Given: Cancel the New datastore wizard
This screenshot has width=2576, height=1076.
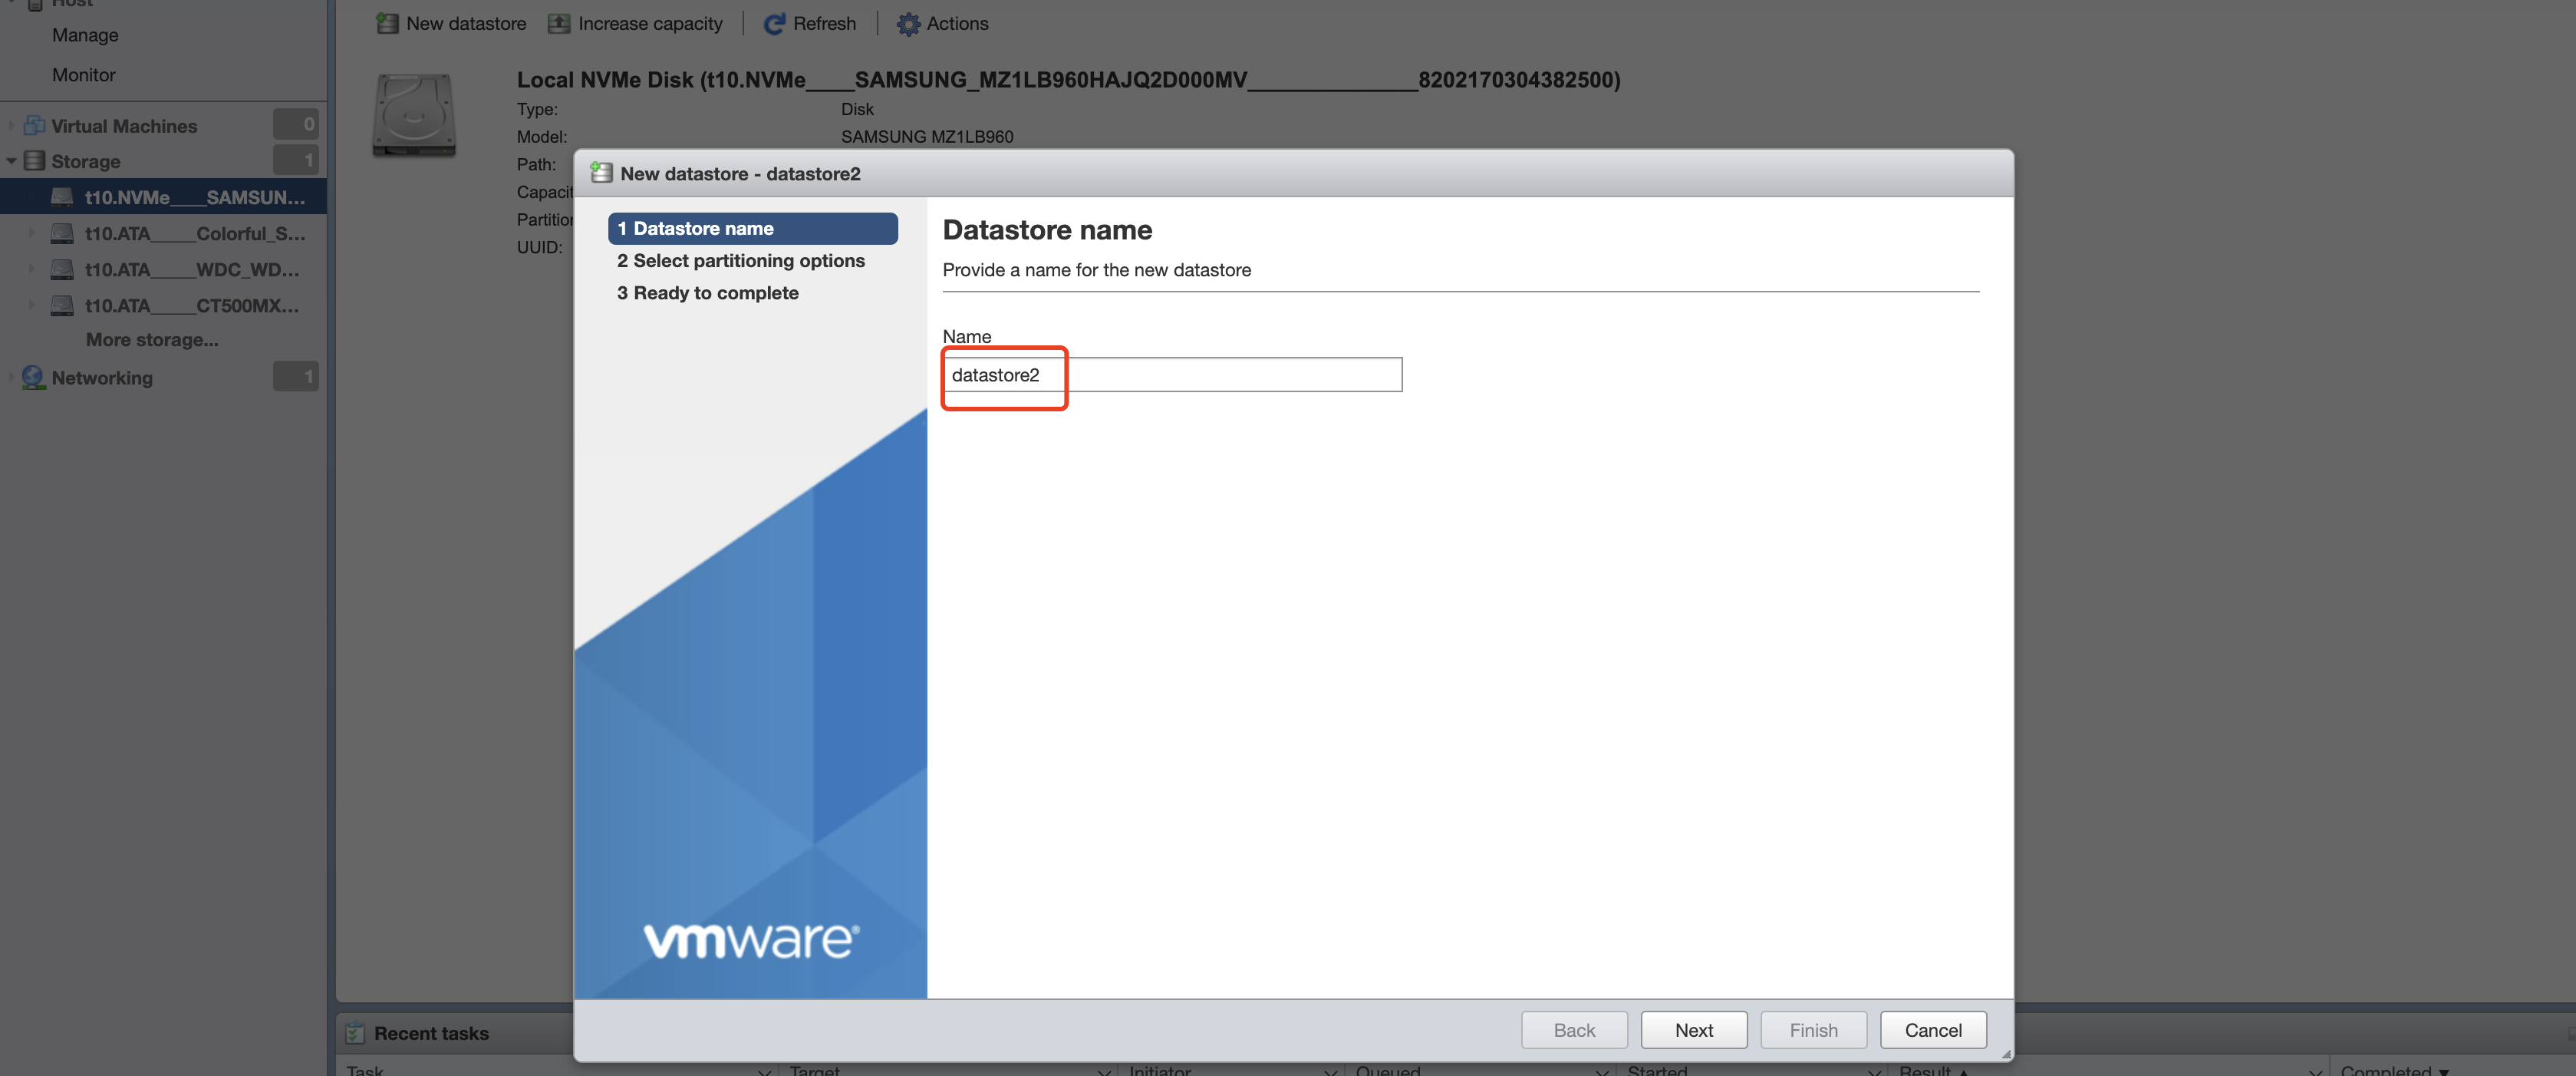Looking at the screenshot, I should tap(1932, 1029).
